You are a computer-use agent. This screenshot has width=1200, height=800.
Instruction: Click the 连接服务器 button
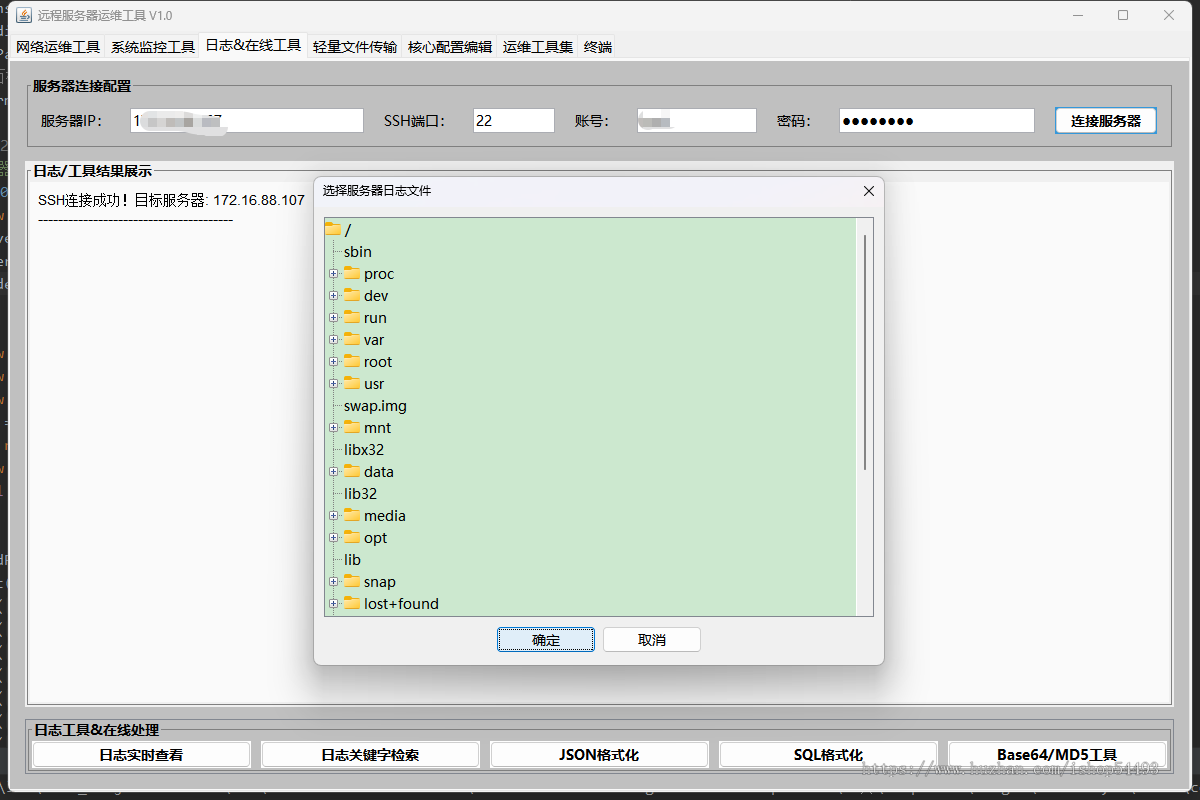1106,120
